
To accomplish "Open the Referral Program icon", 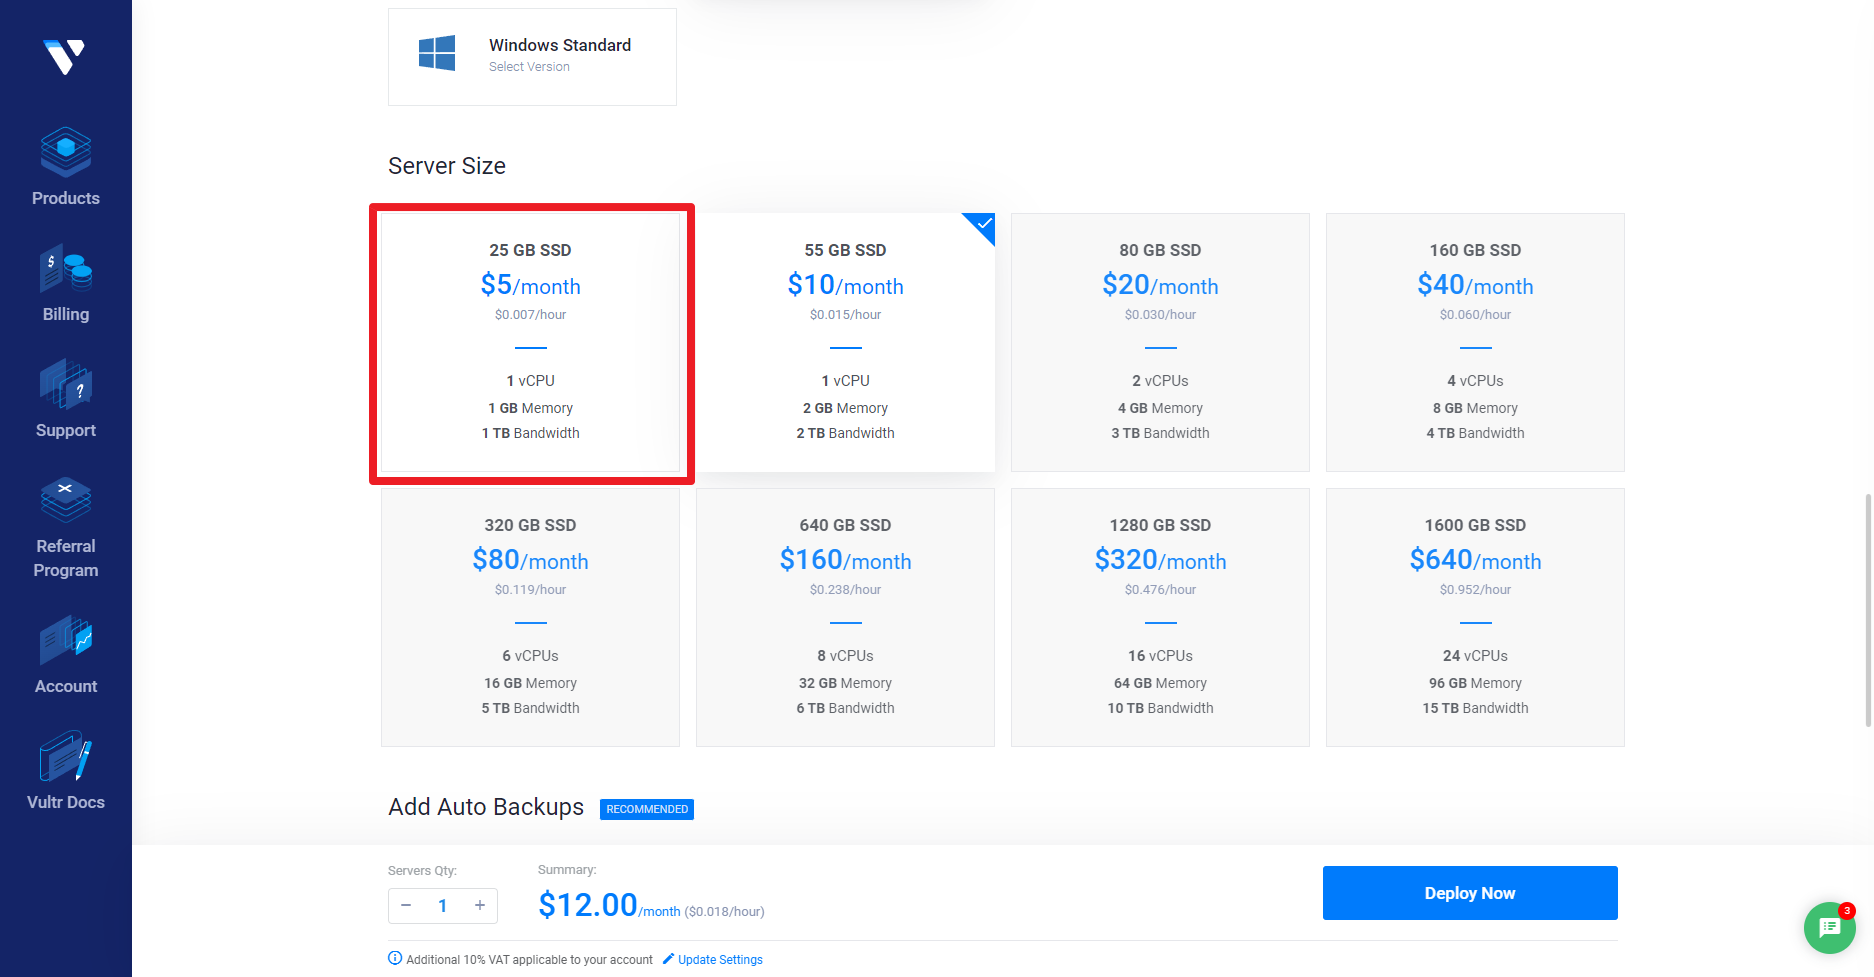I will click(66, 500).
